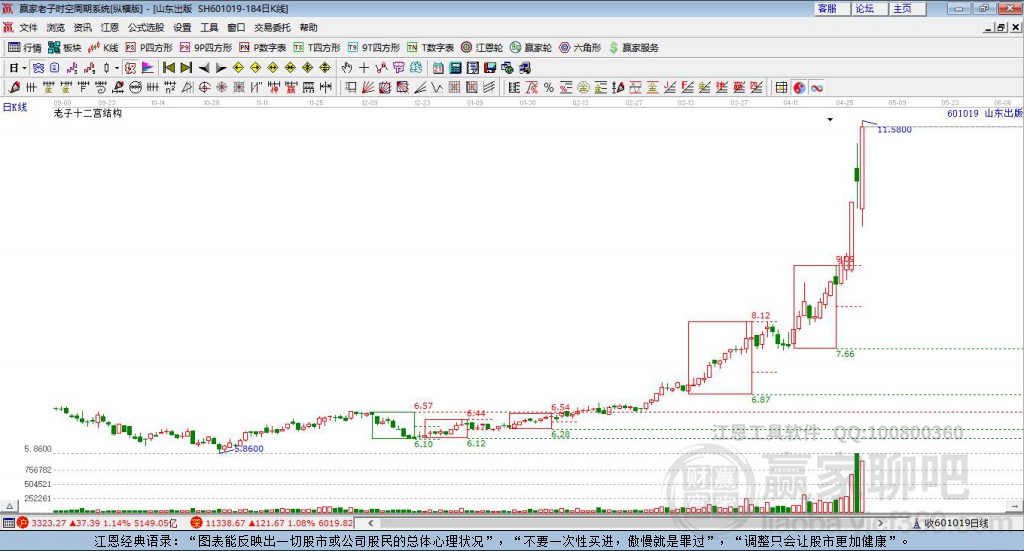Click the 601019 山东出版 stock label
Screen dimensions: 1024x551
[x=985, y=113]
